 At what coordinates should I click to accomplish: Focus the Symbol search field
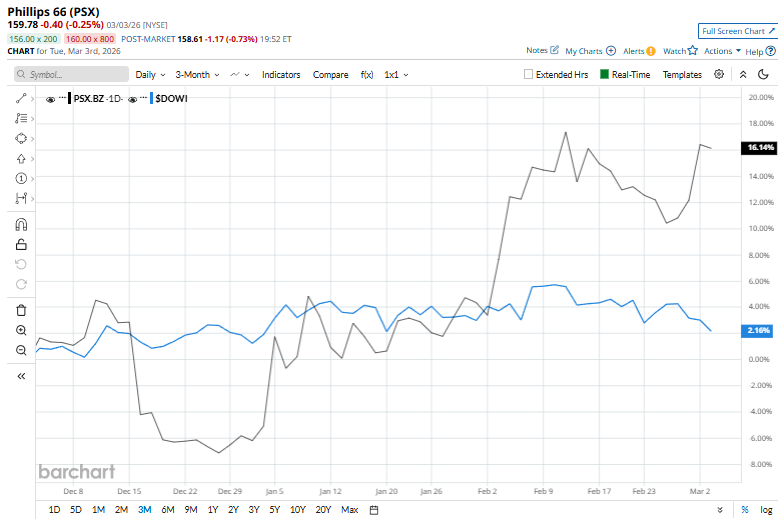point(71,74)
